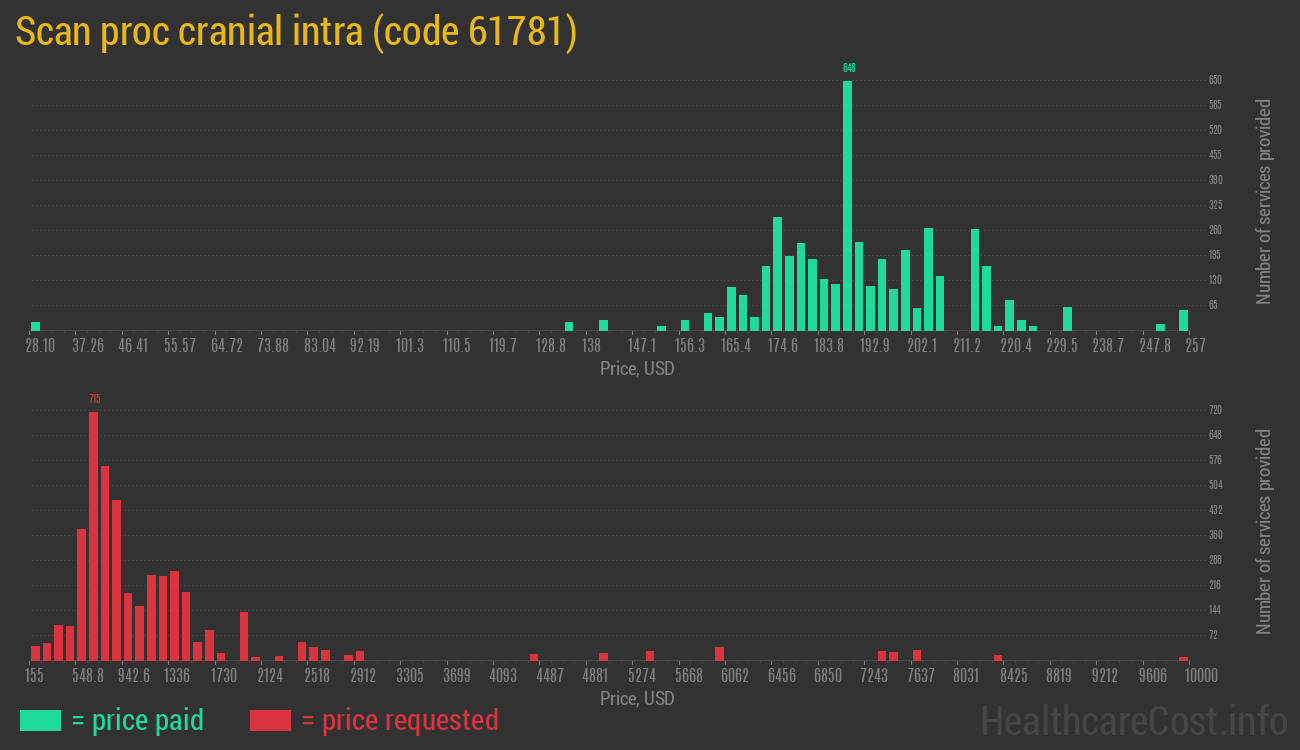1300x750 pixels.
Task: Select the tallest red bar labeled 715
Action: (93, 535)
